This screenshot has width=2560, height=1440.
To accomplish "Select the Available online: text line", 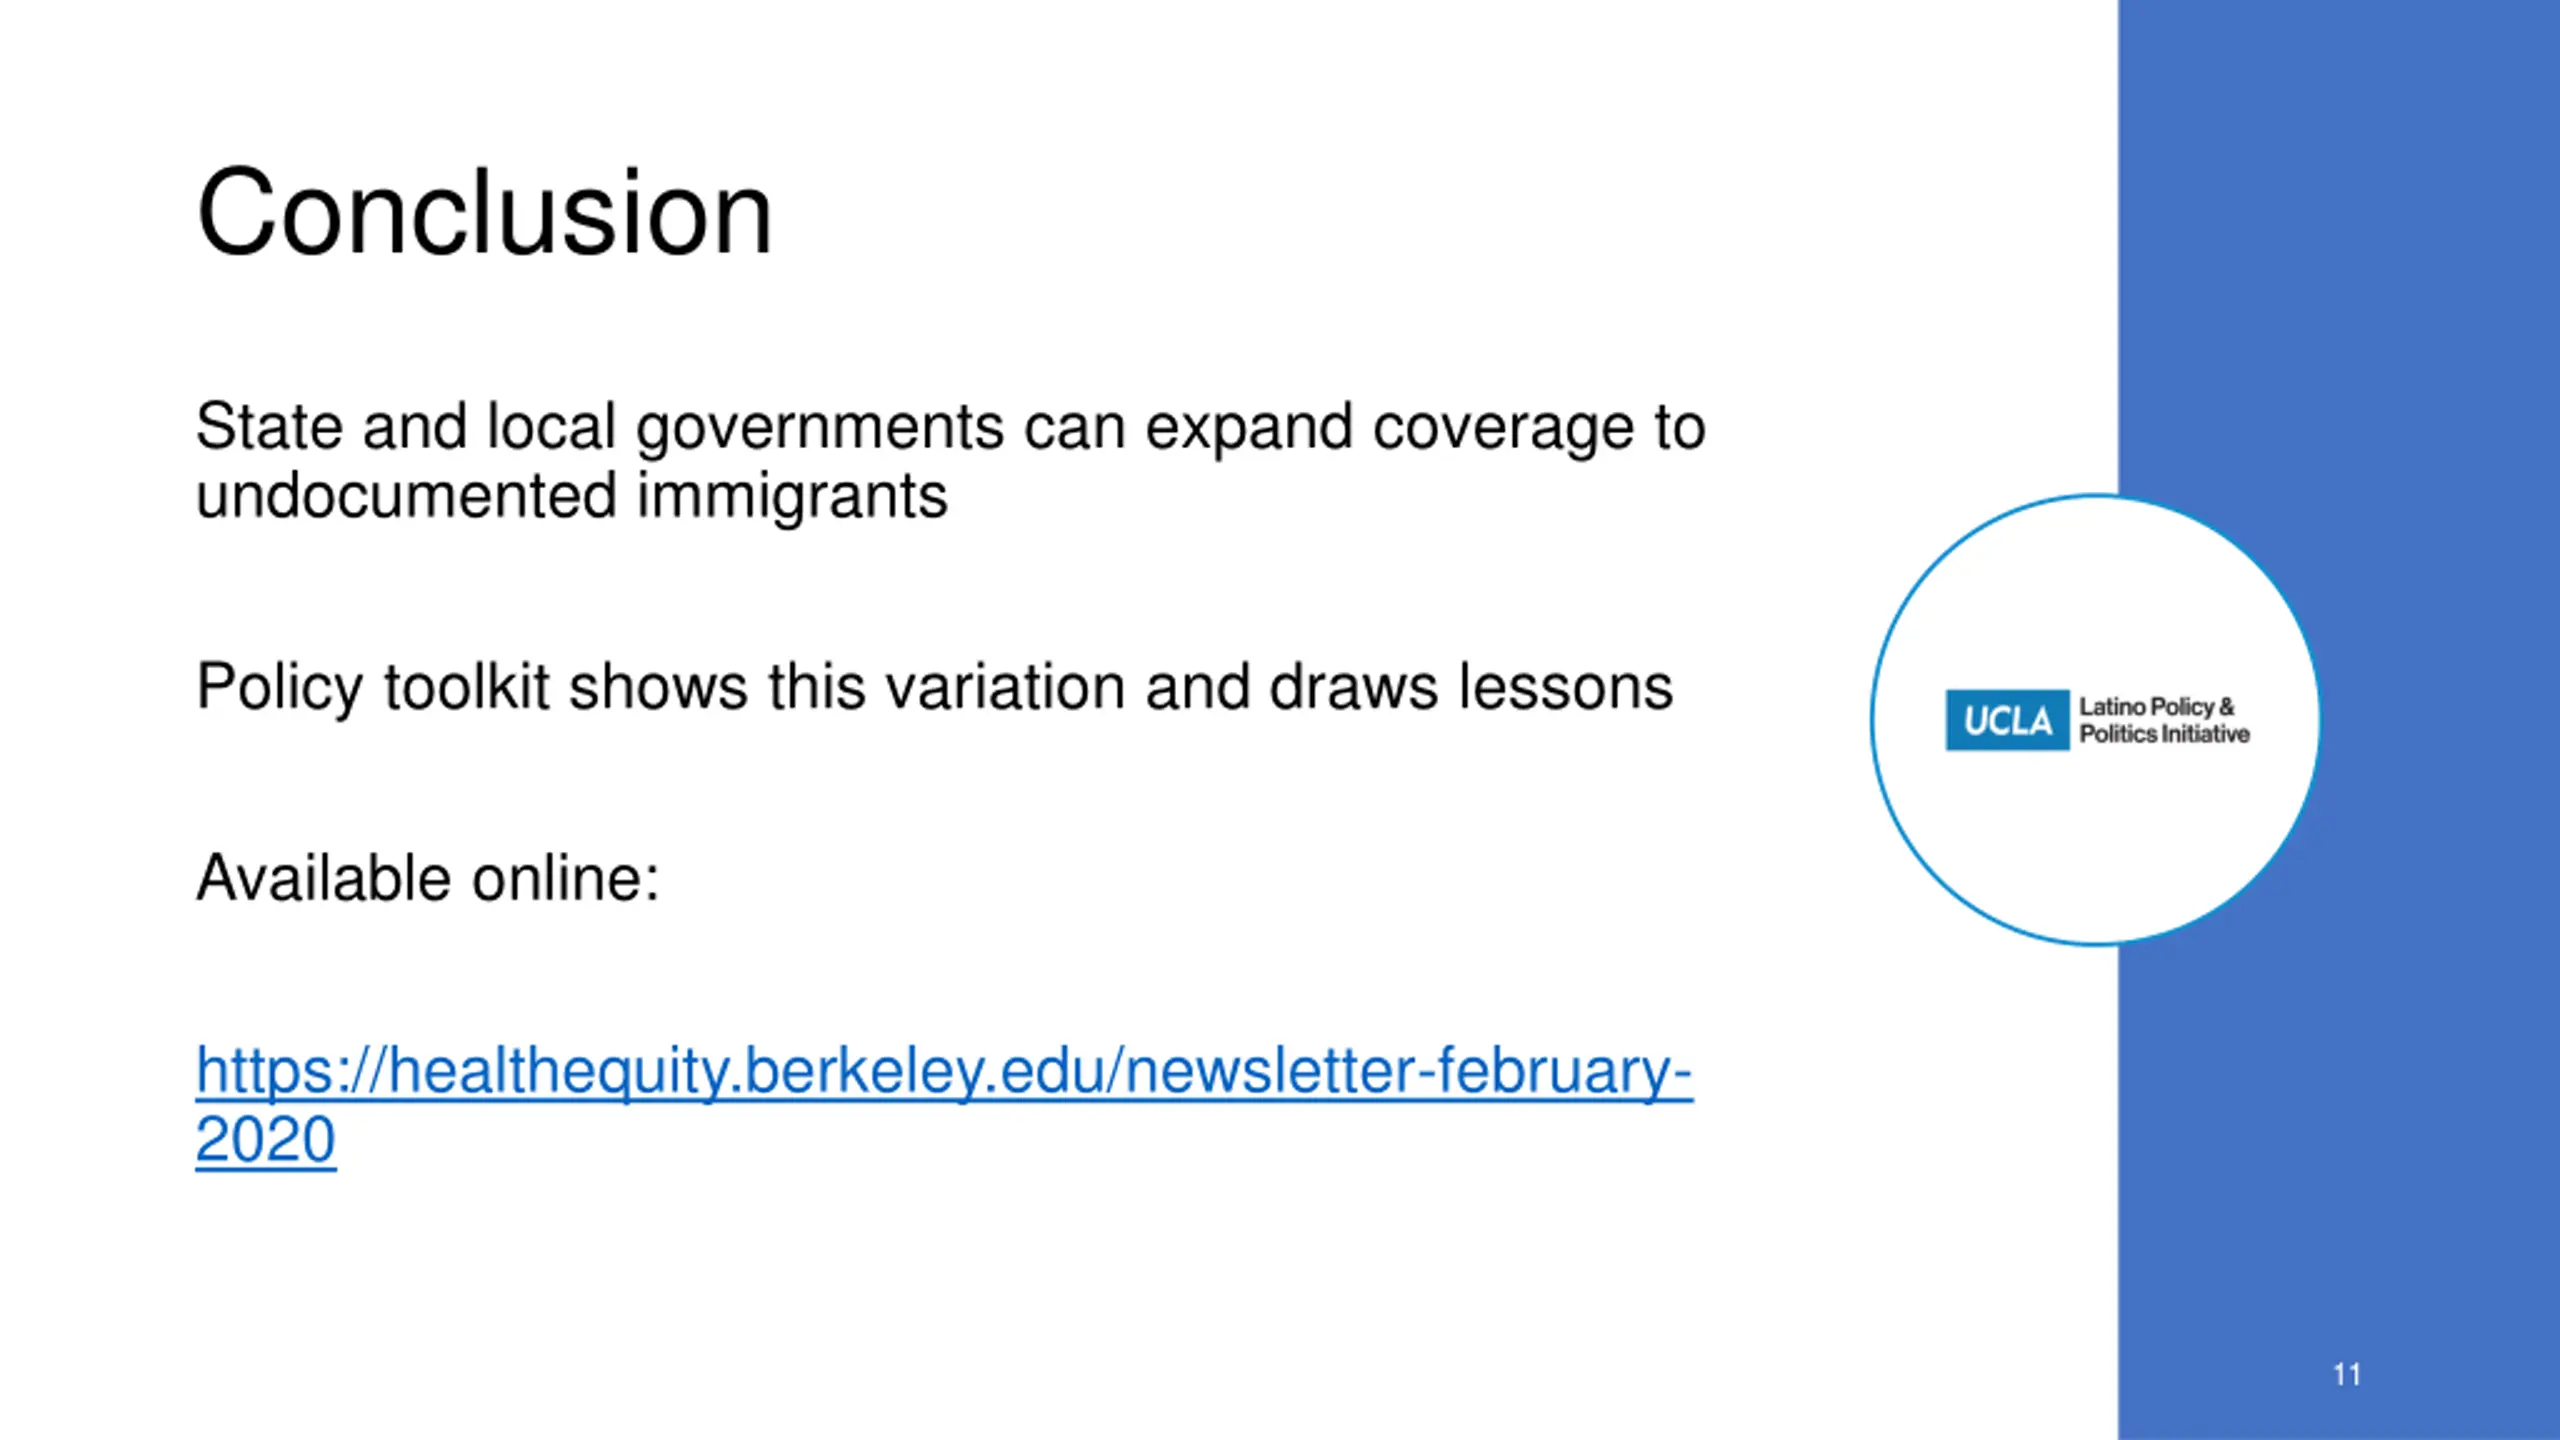I will point(427,878).
